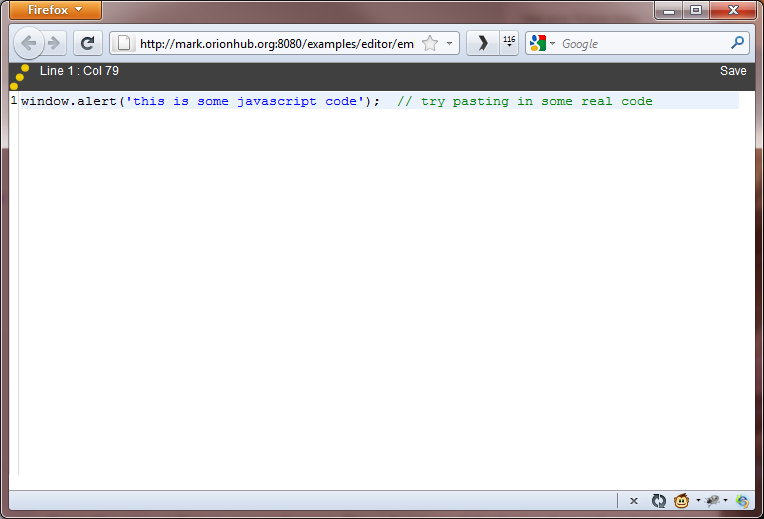Open the Firefox application menu

point(55,10)
